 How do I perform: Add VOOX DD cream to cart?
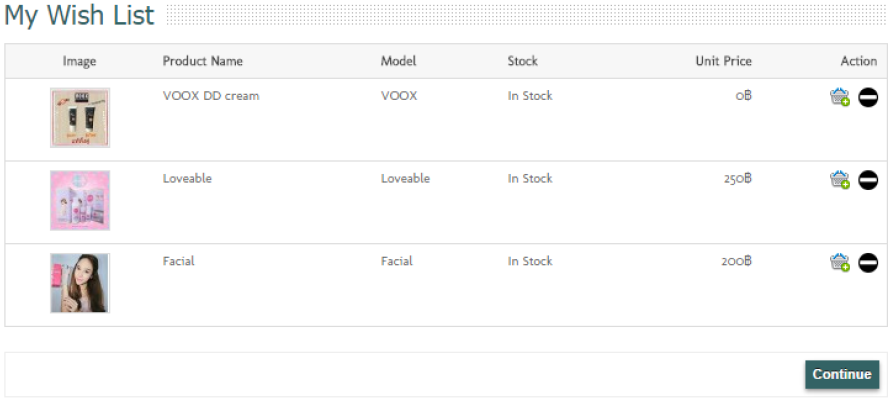click(x=839, y=97)
